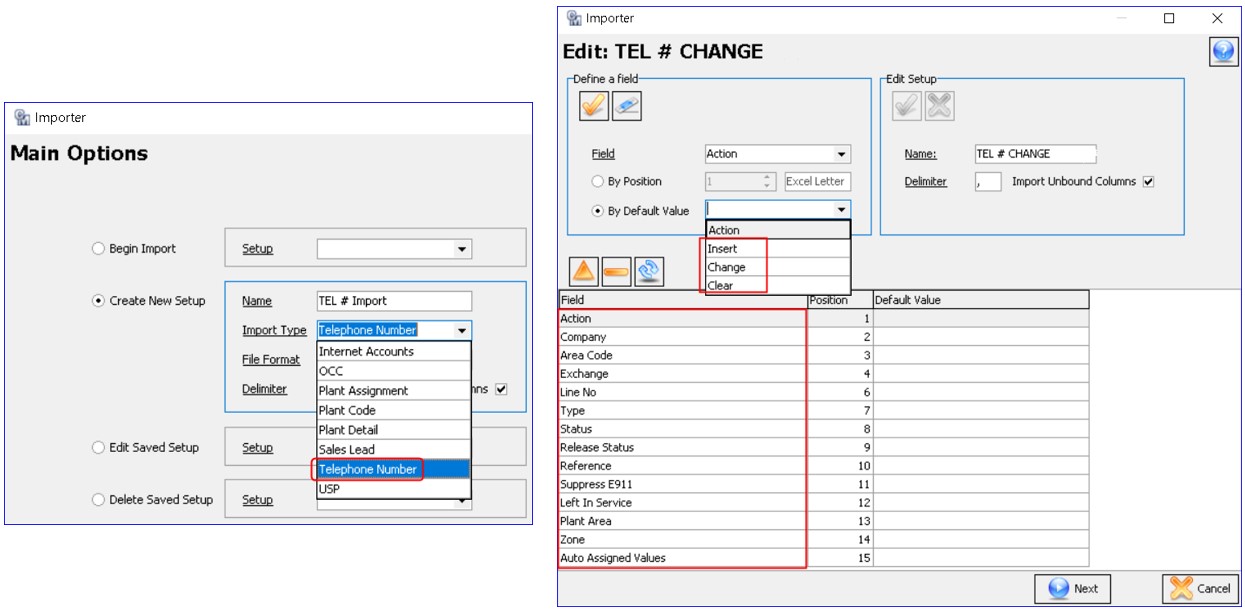Open help using the globe icon top right
Screen dimensions: 1245x610
point(1226,52)
